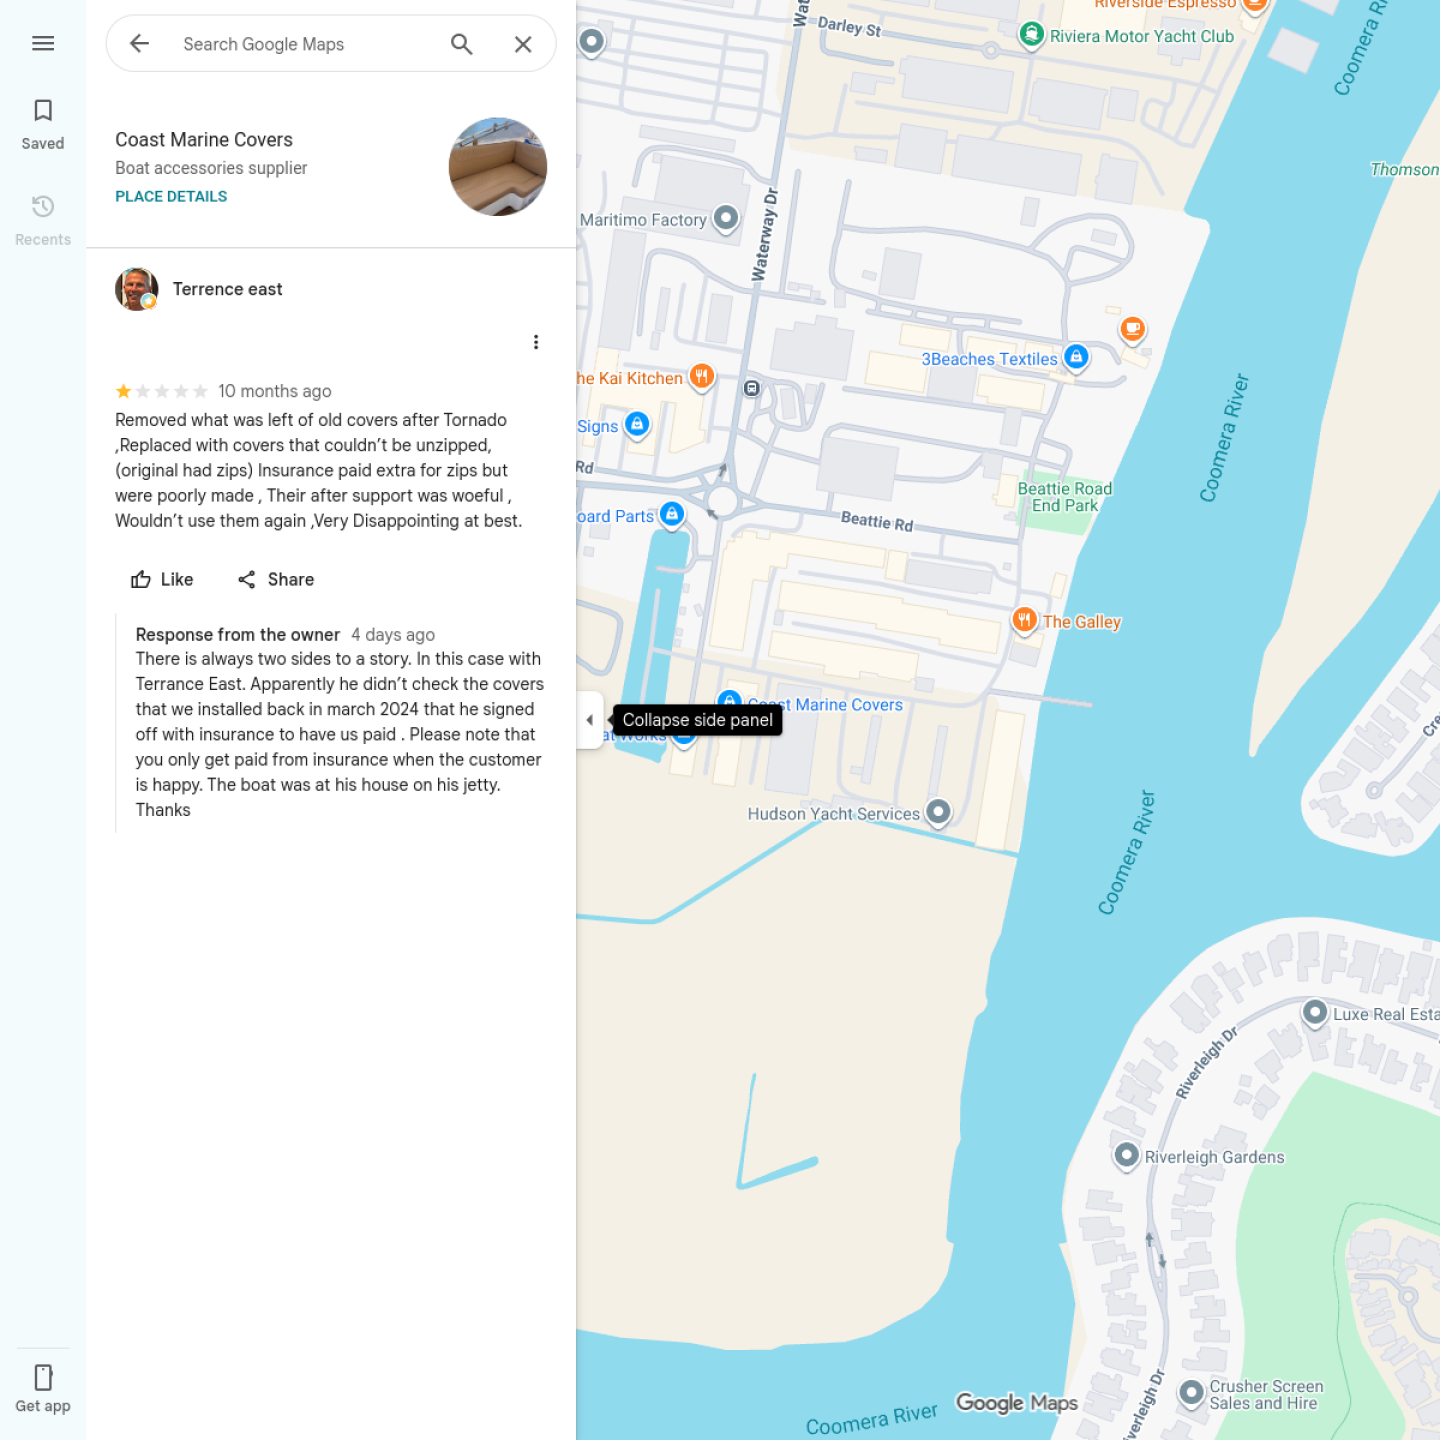This screenshot has height=1440, width=1440.
Task: Click the search magnifier icon
Action: click(x=461, y=44)
